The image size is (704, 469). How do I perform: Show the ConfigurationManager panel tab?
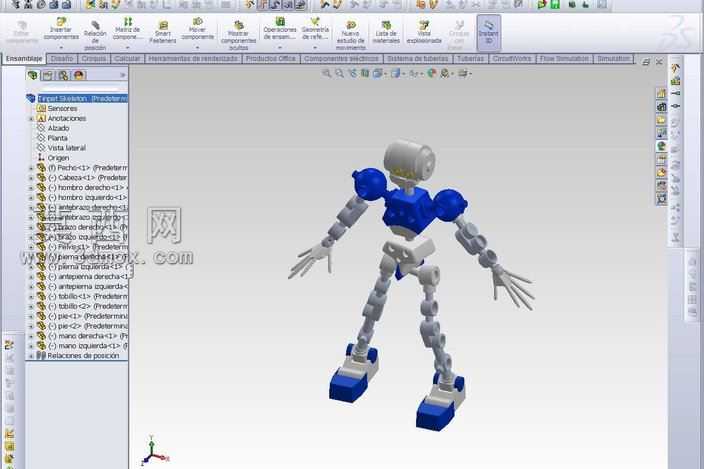pos(63,75)
